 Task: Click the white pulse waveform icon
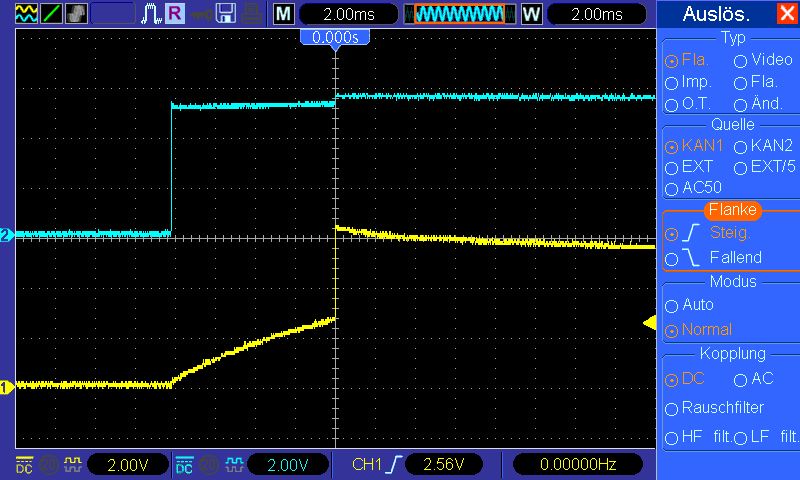click(151, 14)
